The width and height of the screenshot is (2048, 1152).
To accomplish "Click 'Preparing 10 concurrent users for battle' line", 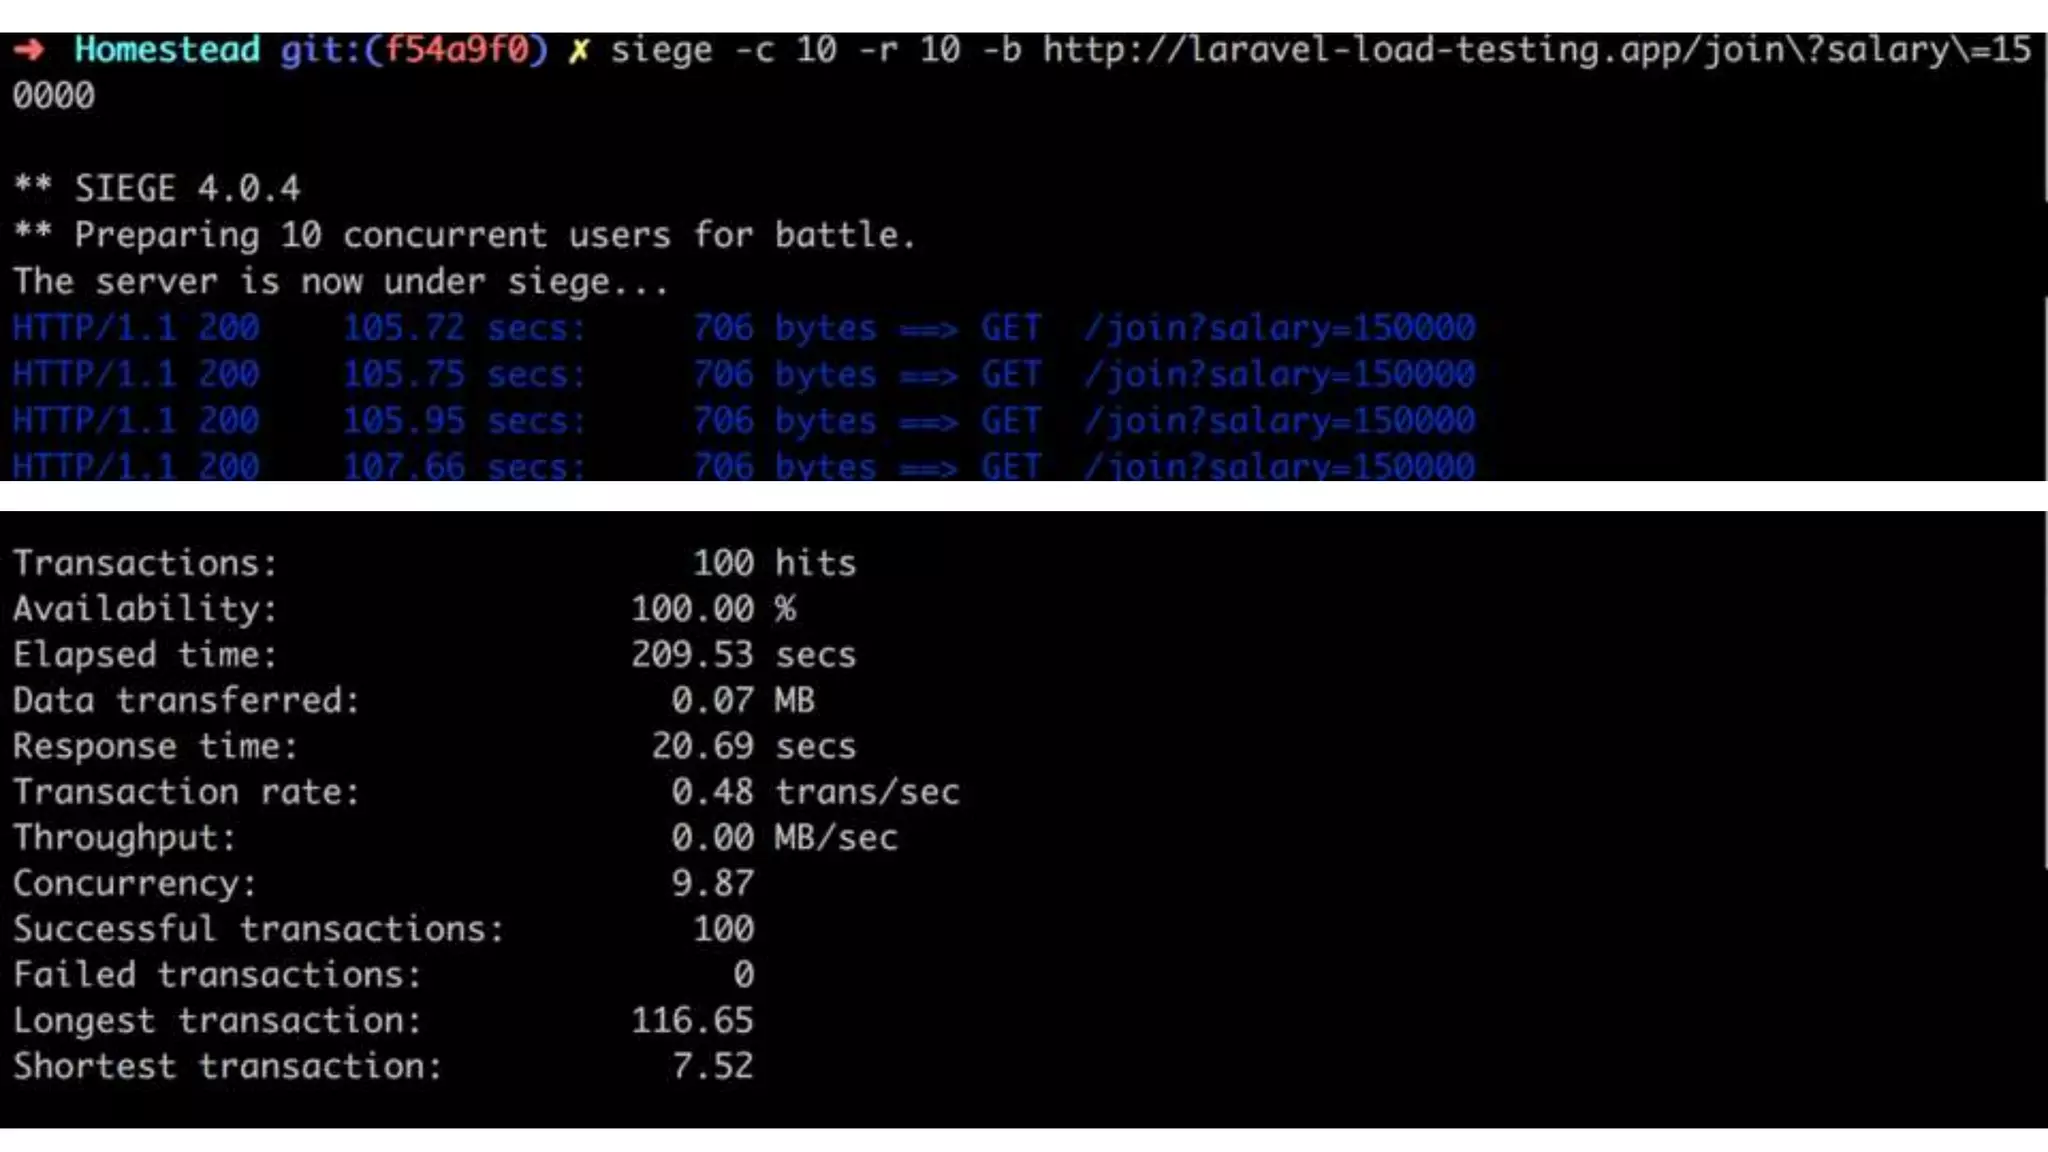I will (464, 235).
